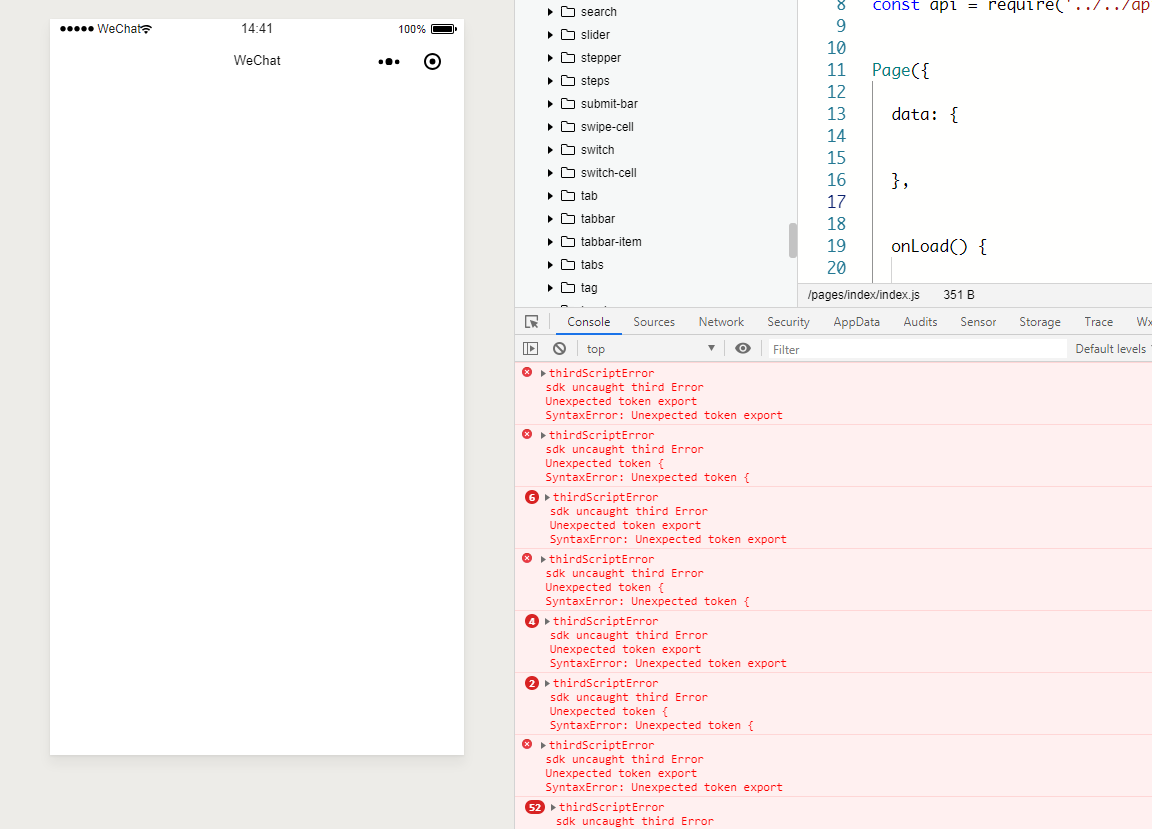Click the data: { code on line 13
This screenshot has height=829, width=1152.
[925, 115]
